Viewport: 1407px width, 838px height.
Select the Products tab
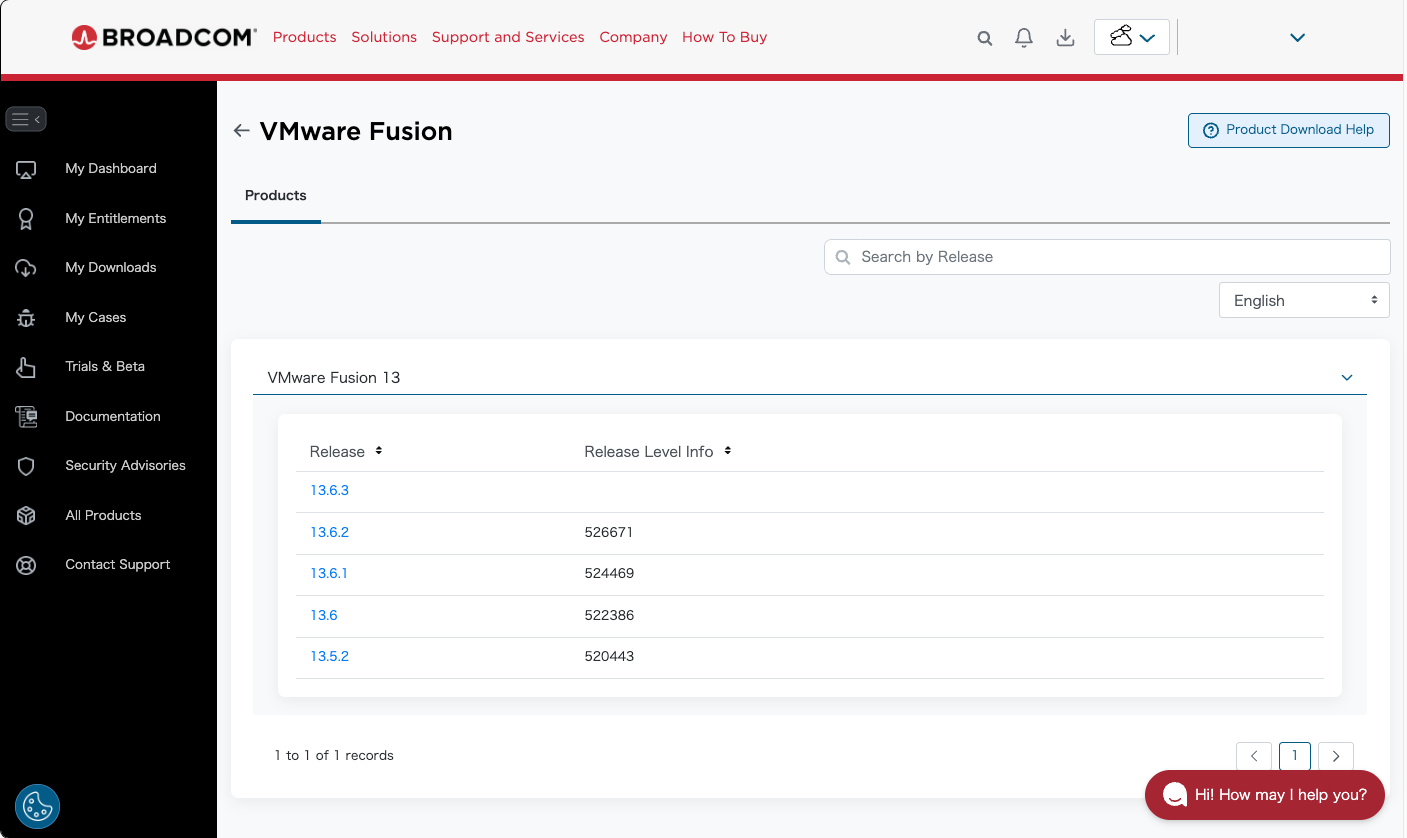click(x=275, y=196)
